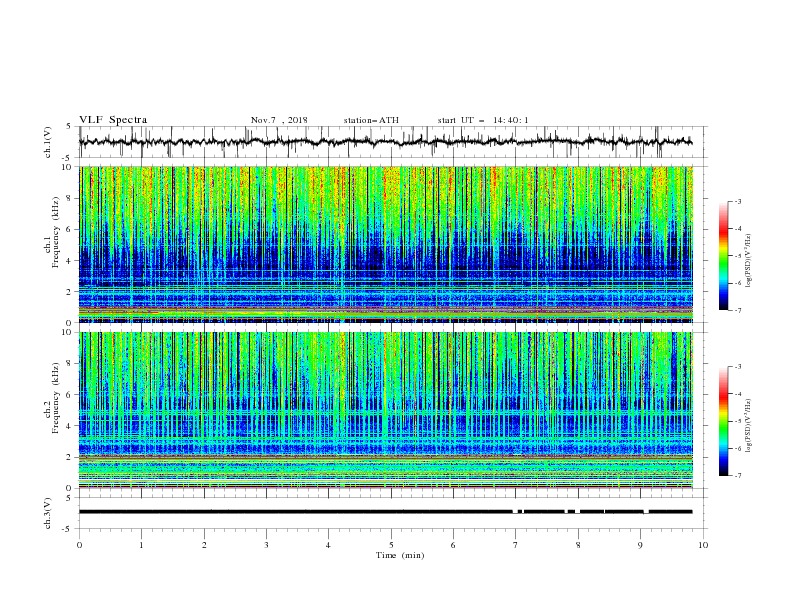Click the 'station=ATH' label
792x612 pixels.
(371, 120)
